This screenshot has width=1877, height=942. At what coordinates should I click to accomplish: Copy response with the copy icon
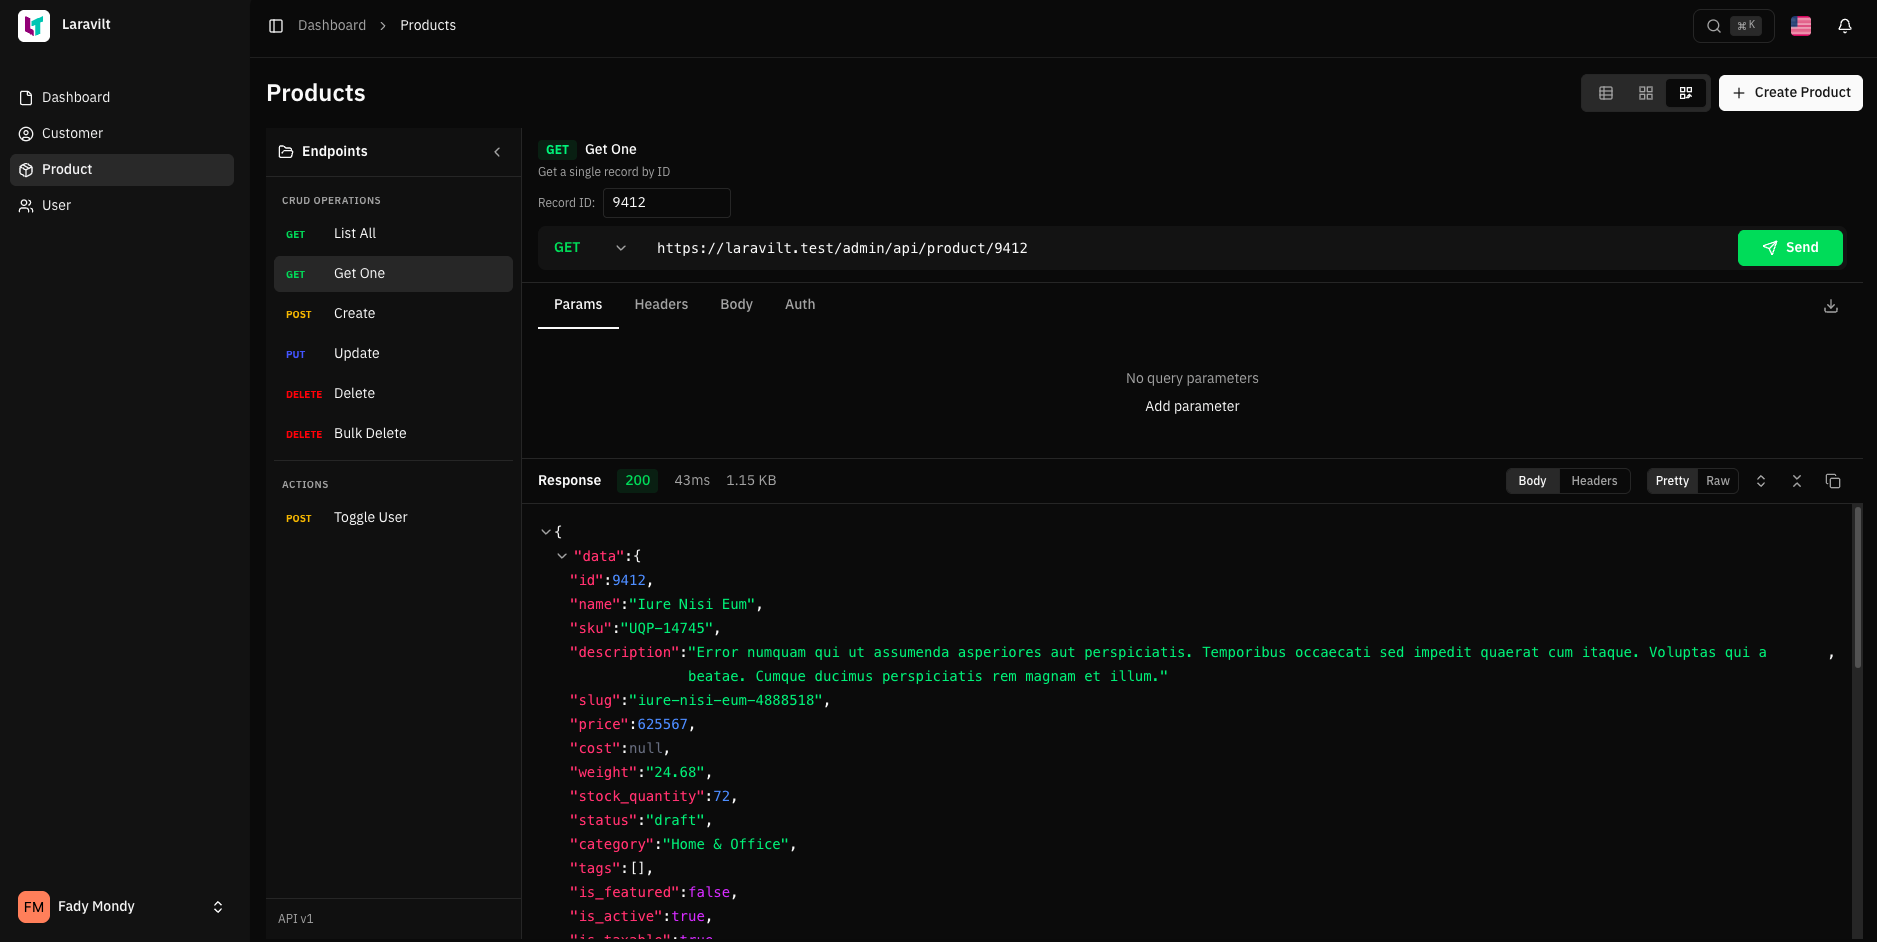tap(1833, 481)
